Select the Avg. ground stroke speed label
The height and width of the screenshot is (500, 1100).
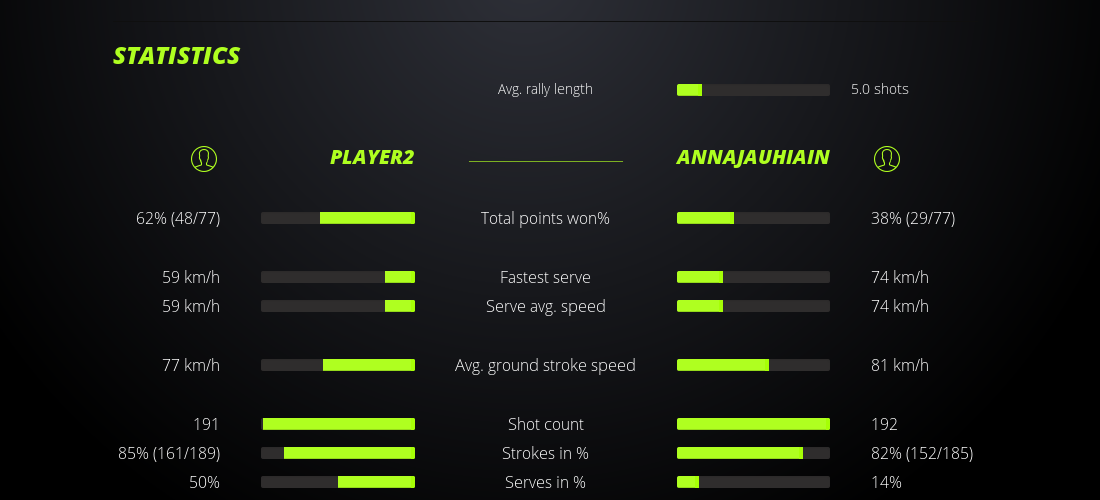point(545,365)
